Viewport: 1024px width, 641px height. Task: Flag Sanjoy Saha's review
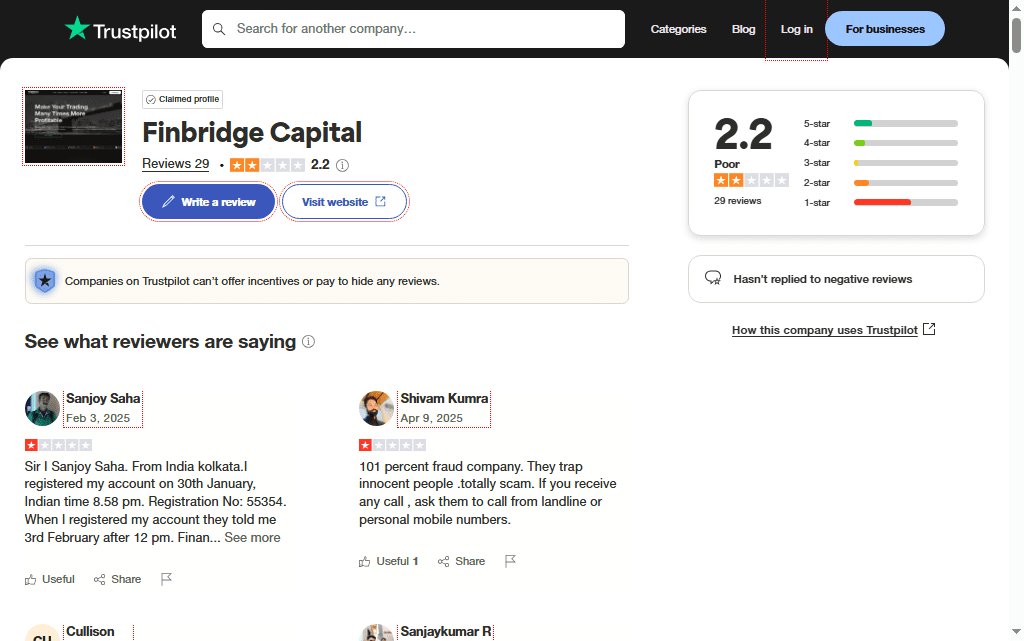(167, 579)
